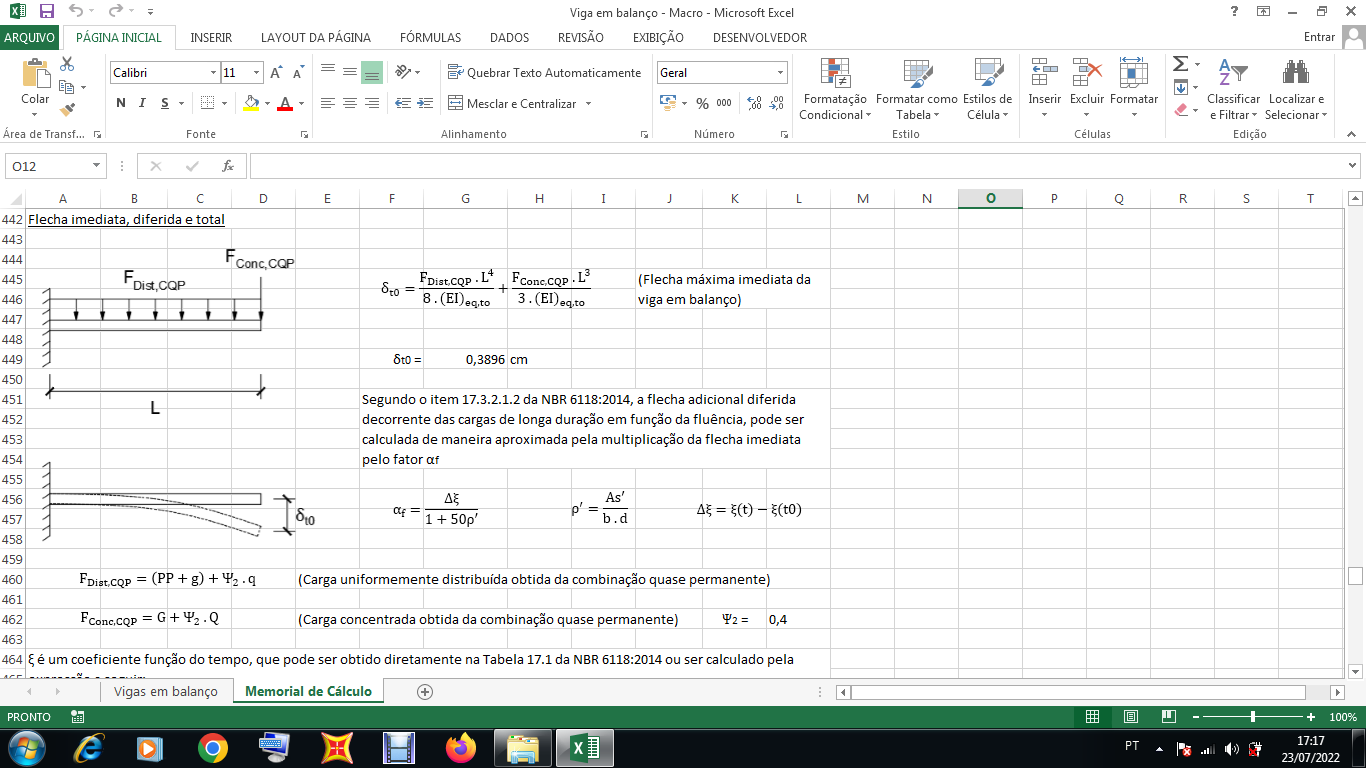Increase decimal places
Viewport: 1366px width, 768px height.
click(754, 103)
